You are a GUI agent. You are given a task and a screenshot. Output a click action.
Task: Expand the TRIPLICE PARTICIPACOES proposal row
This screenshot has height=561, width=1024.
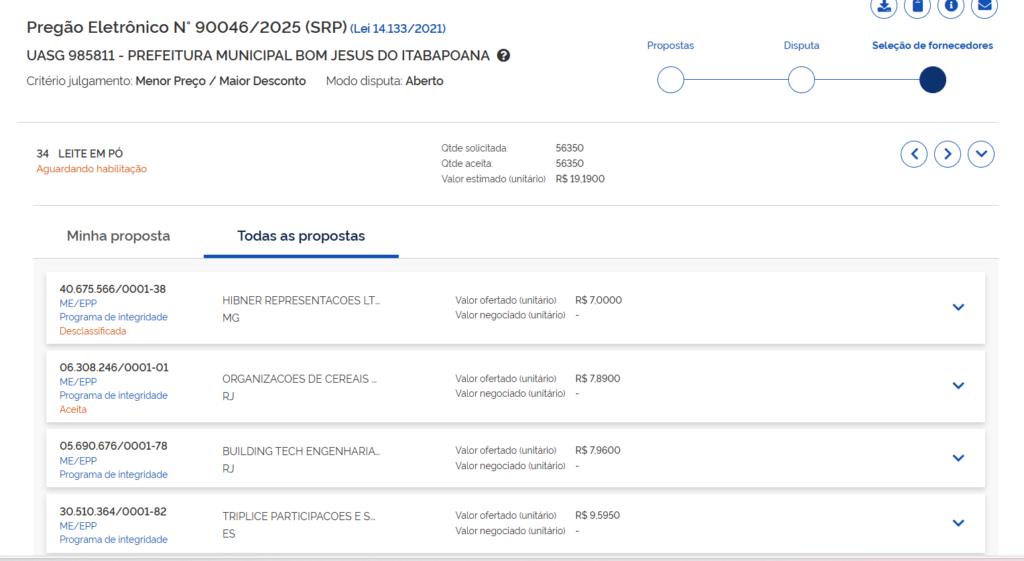tap(958, 522)
